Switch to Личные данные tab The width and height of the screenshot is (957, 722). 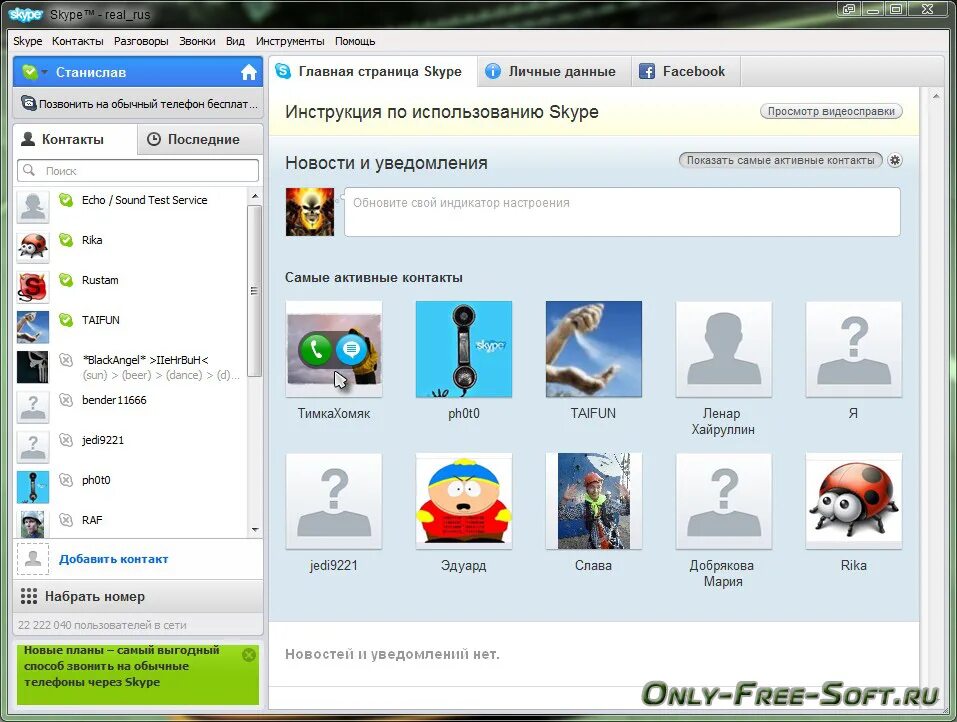coord(554,71)
